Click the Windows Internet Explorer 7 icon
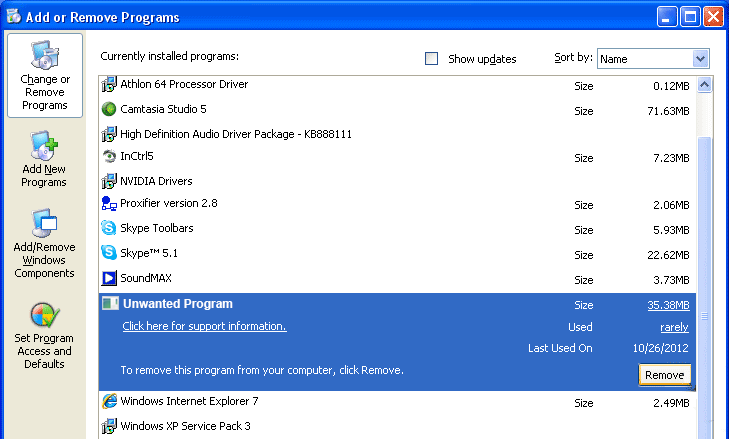Screen dimensions: 729x439 point(109,401)
